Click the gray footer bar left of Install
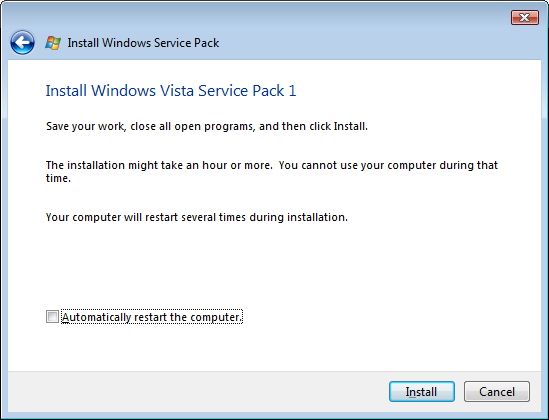The image size is (549, 420). click(196, 391)
